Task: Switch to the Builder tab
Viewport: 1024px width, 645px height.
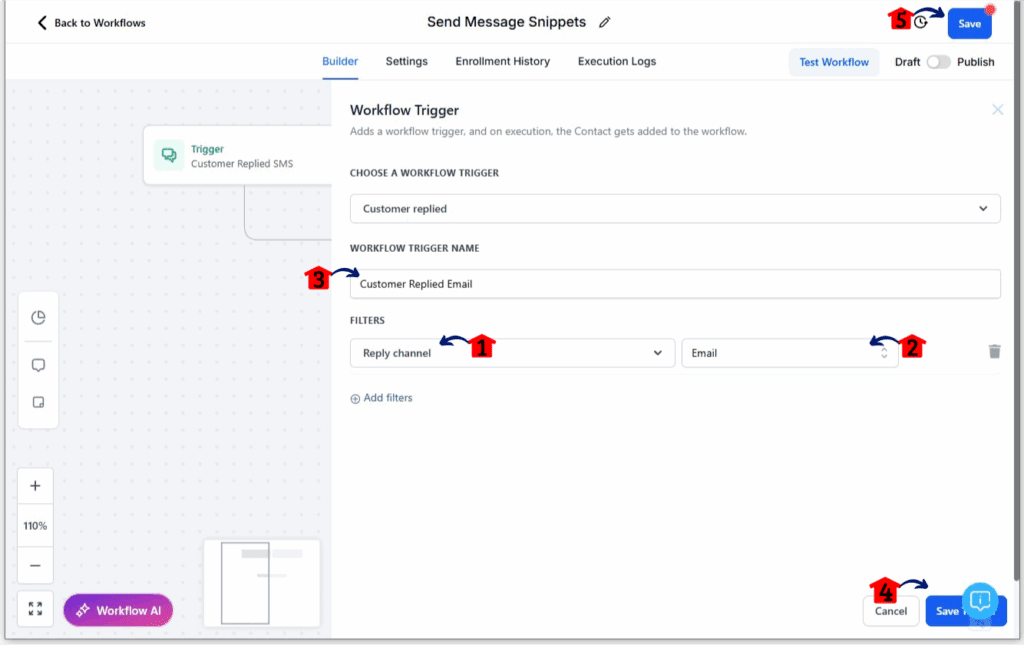Action: click(340, 61)
